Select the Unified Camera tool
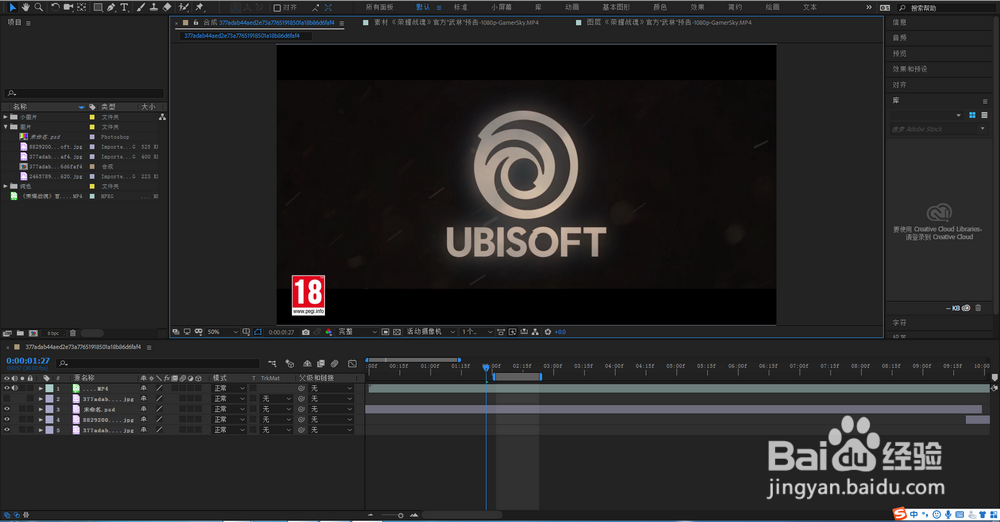 pyautogui.click(x=68, y=7)
